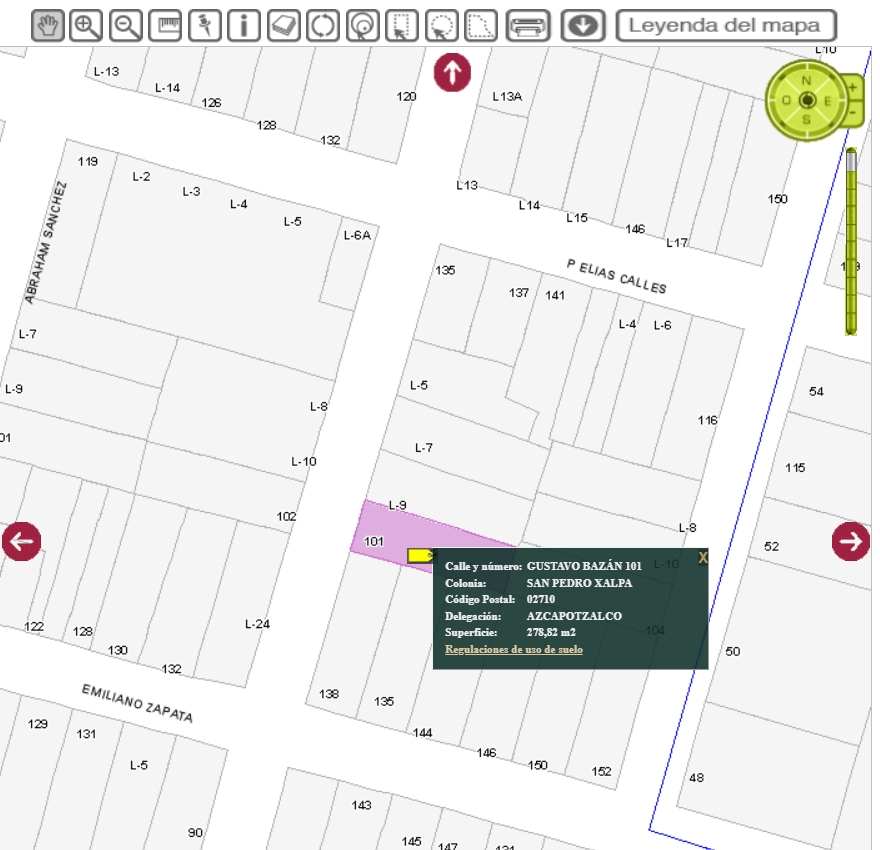Screen dimensions: 880x850
Task: Zoom in with compass plus button
Action: (x=853, y=88)
